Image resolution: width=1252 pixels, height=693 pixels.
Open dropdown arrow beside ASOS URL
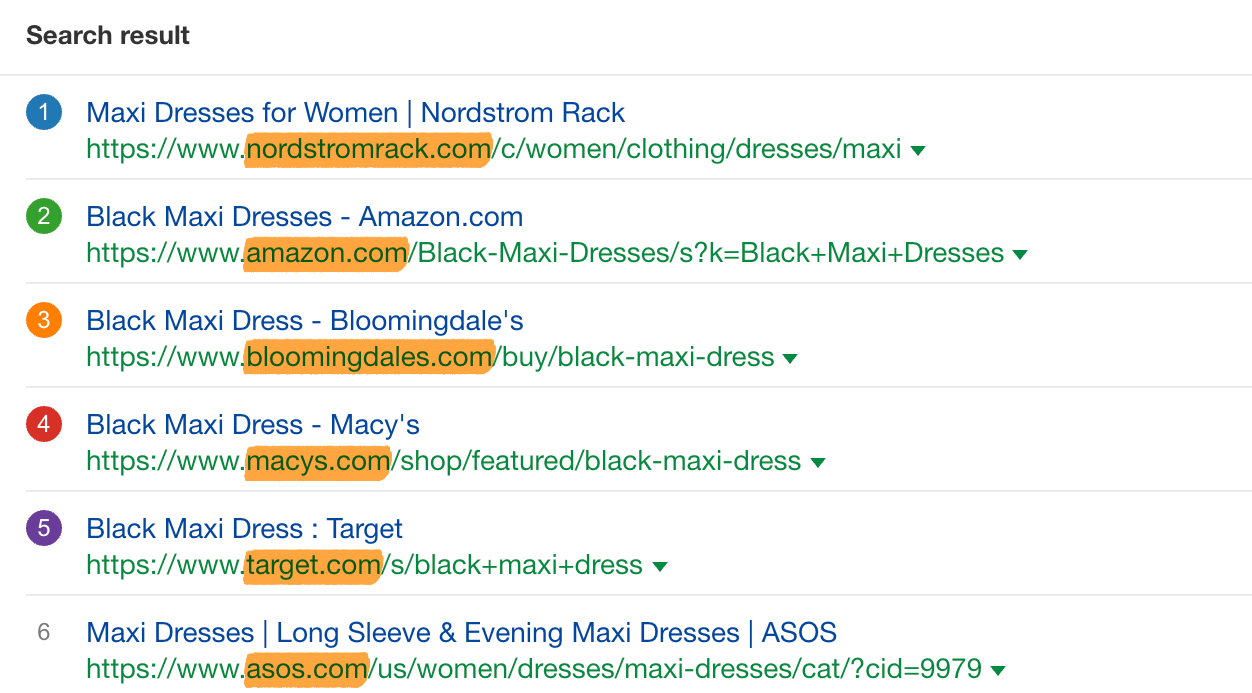(x=998, y=671)
